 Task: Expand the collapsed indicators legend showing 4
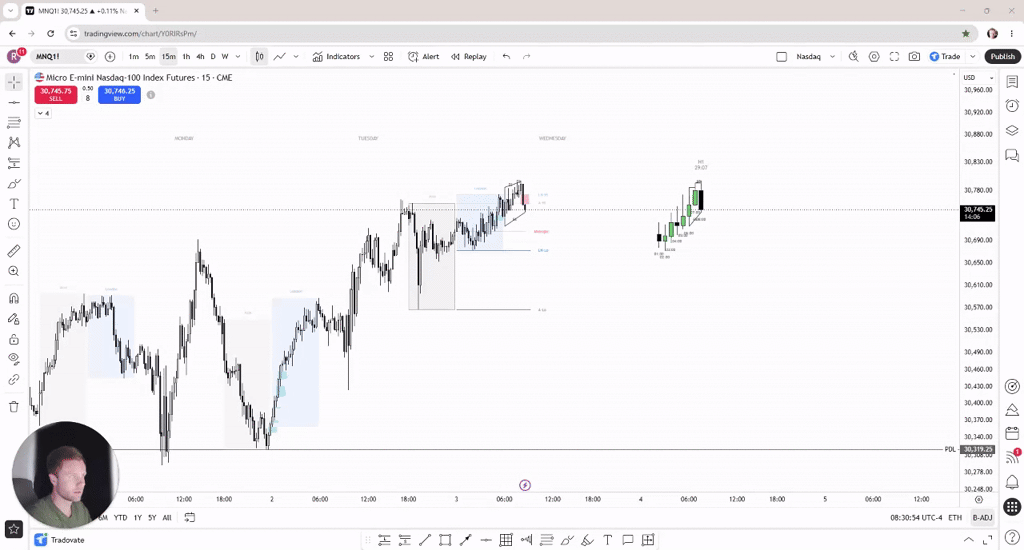coord(43,114)
